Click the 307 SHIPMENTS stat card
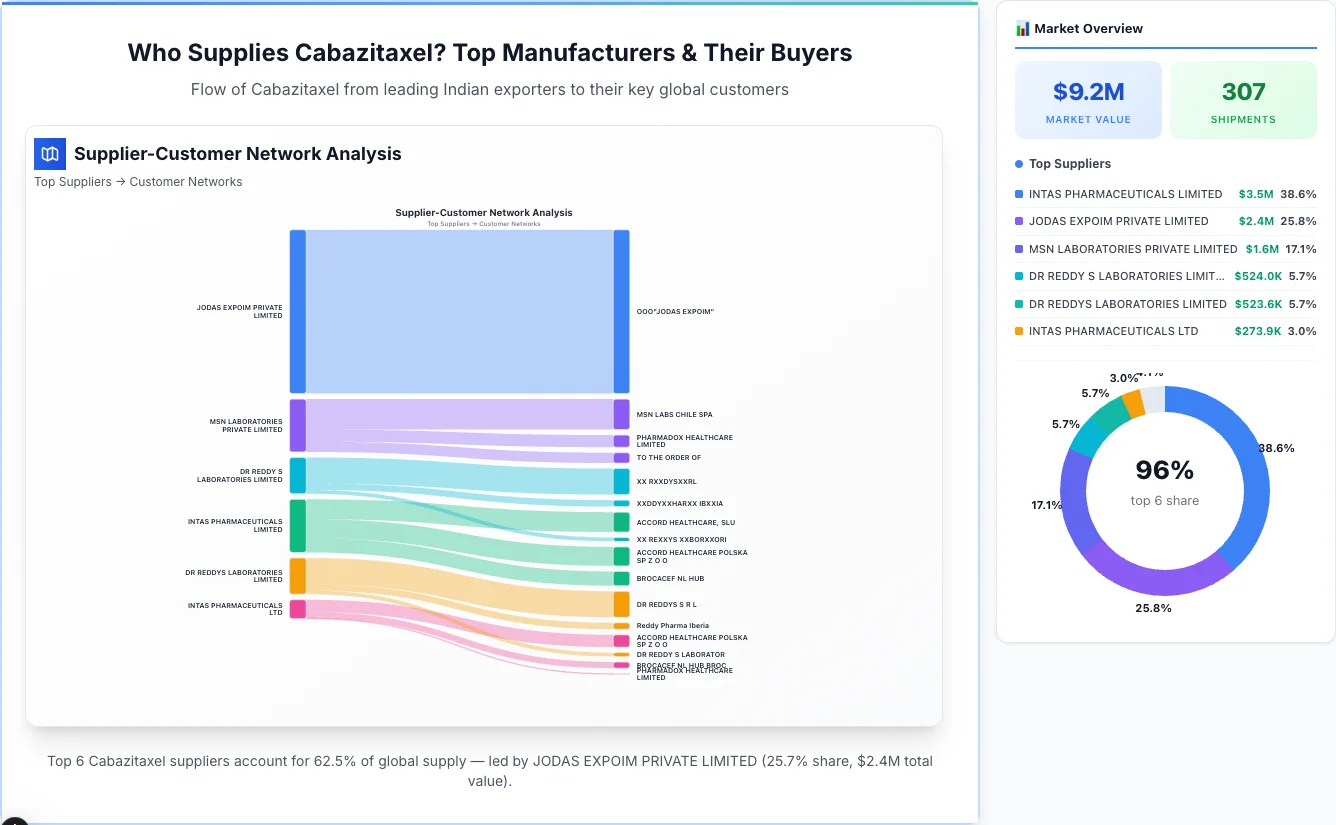 coord(1243,99)
